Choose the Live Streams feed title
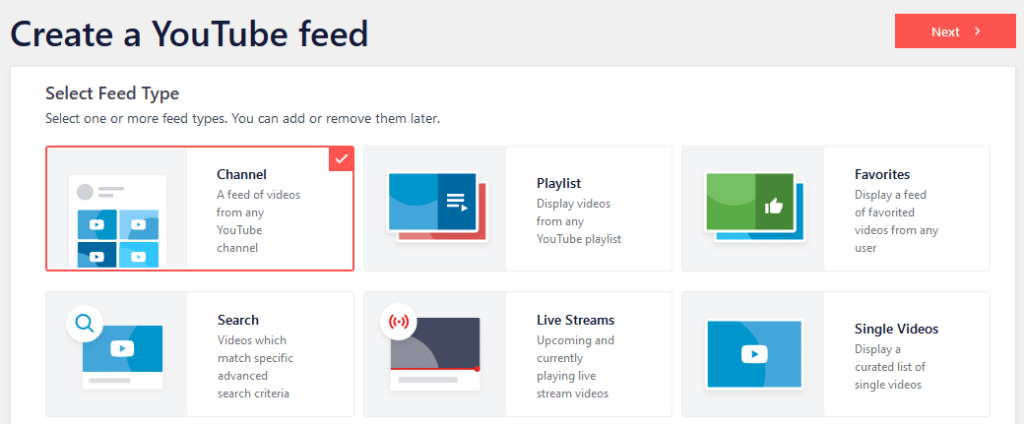 [576, 320]
